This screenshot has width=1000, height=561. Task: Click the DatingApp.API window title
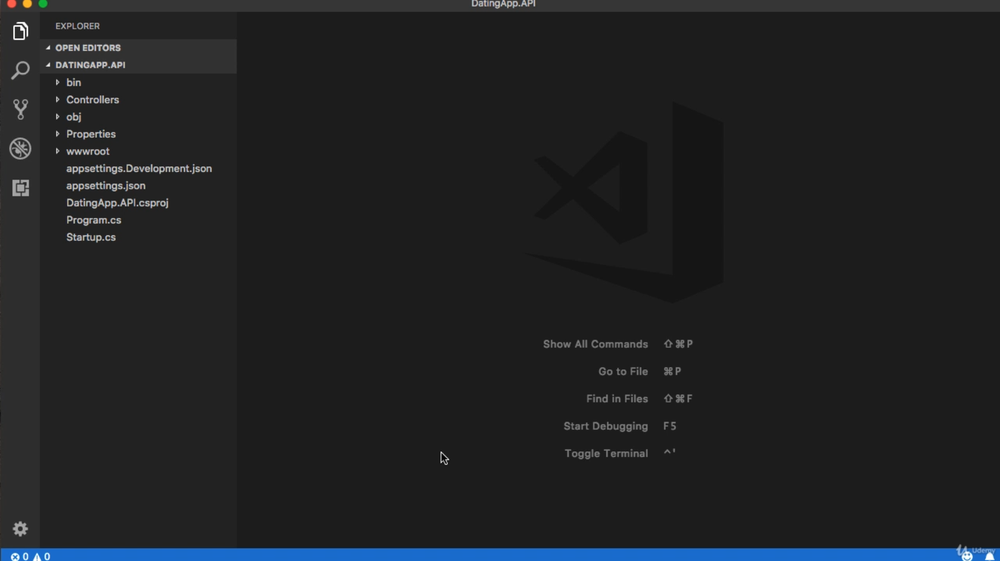point(503,4)
